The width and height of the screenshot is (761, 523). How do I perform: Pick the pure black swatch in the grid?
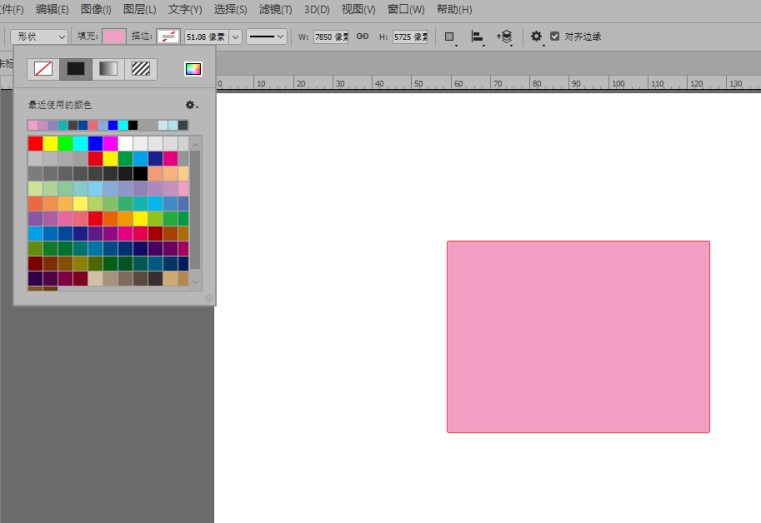[x=140, y=173]
